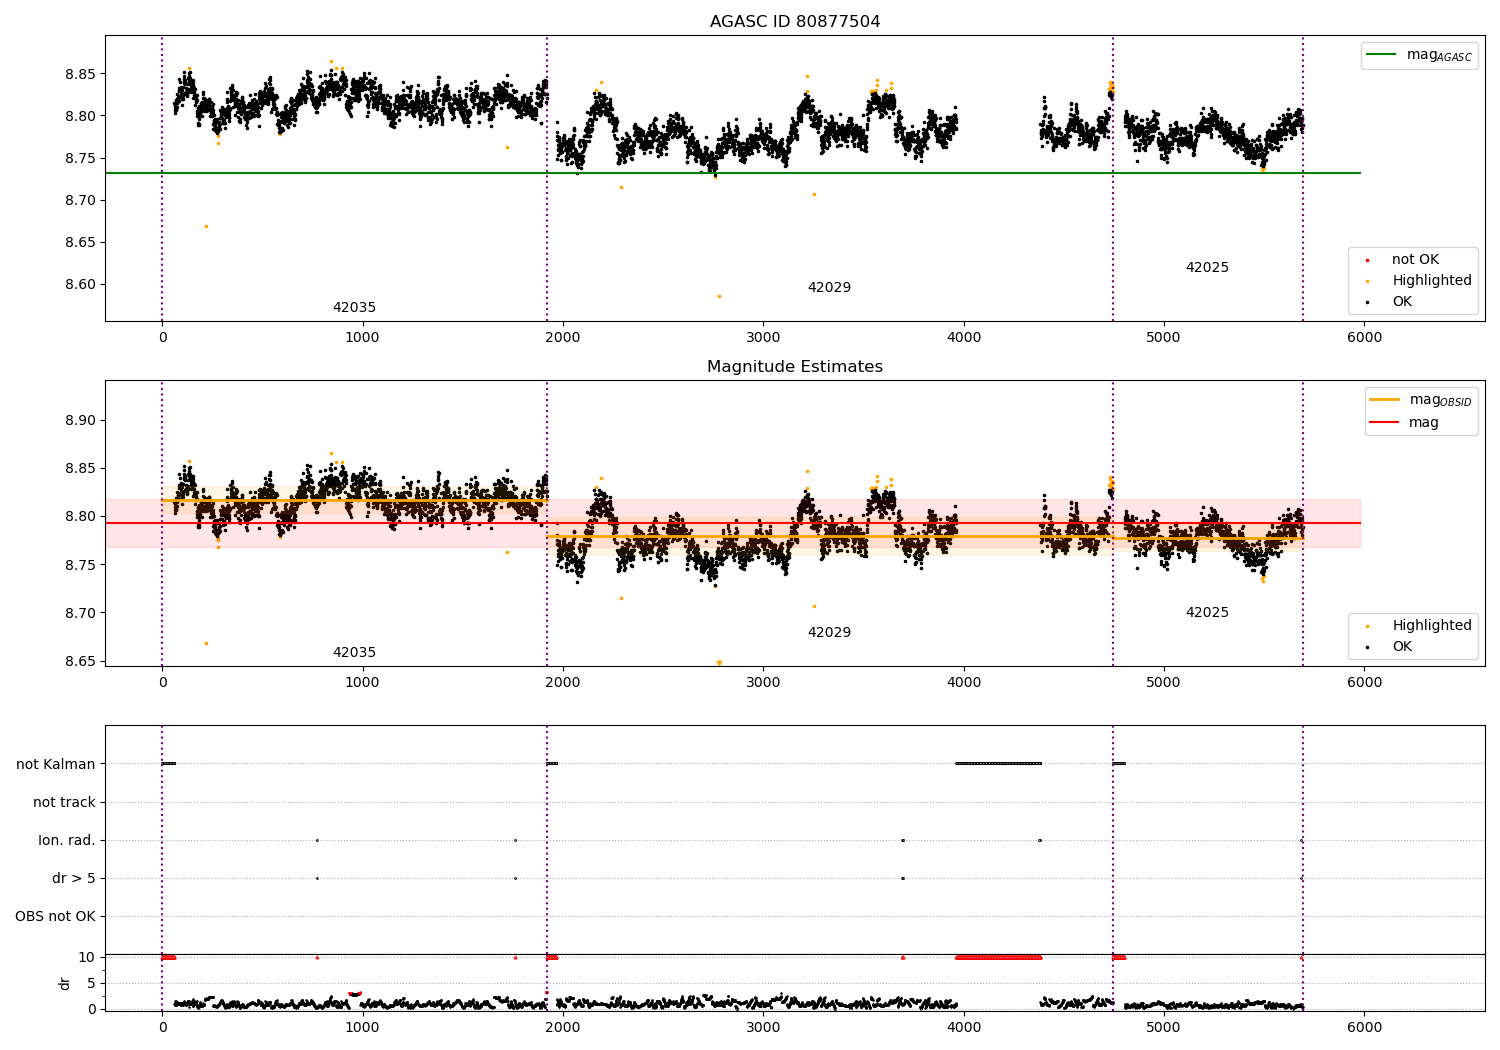Click obsid label 42029 in the middle plot
Screen dimensions: 1500x1050
829,633
